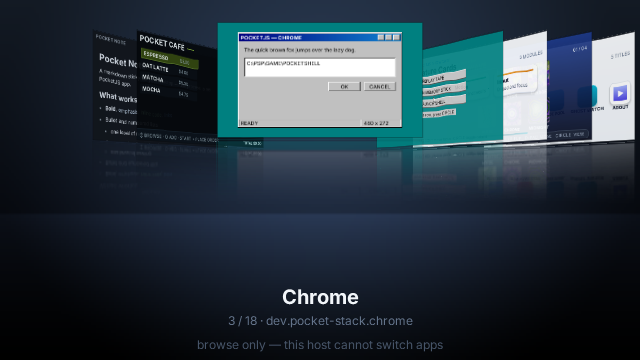Click READY in the dialog status bar
This screenshot has height=360, width=640.
click(249, 123)
